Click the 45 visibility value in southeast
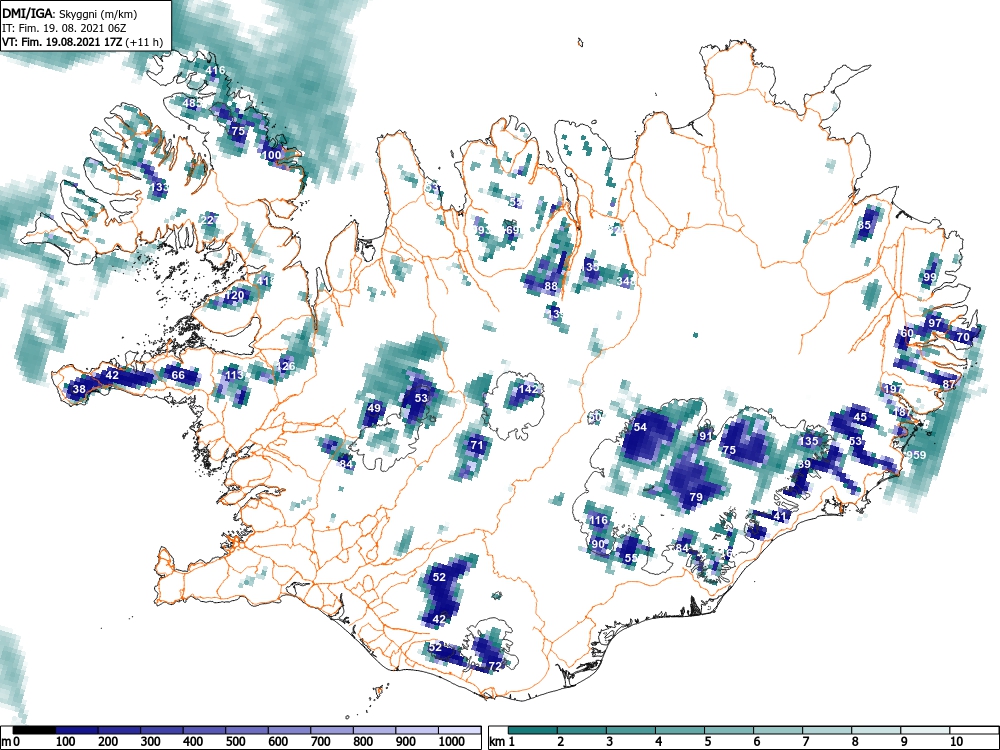Viewport: 1000px width, 750px height. pos(860,417)
